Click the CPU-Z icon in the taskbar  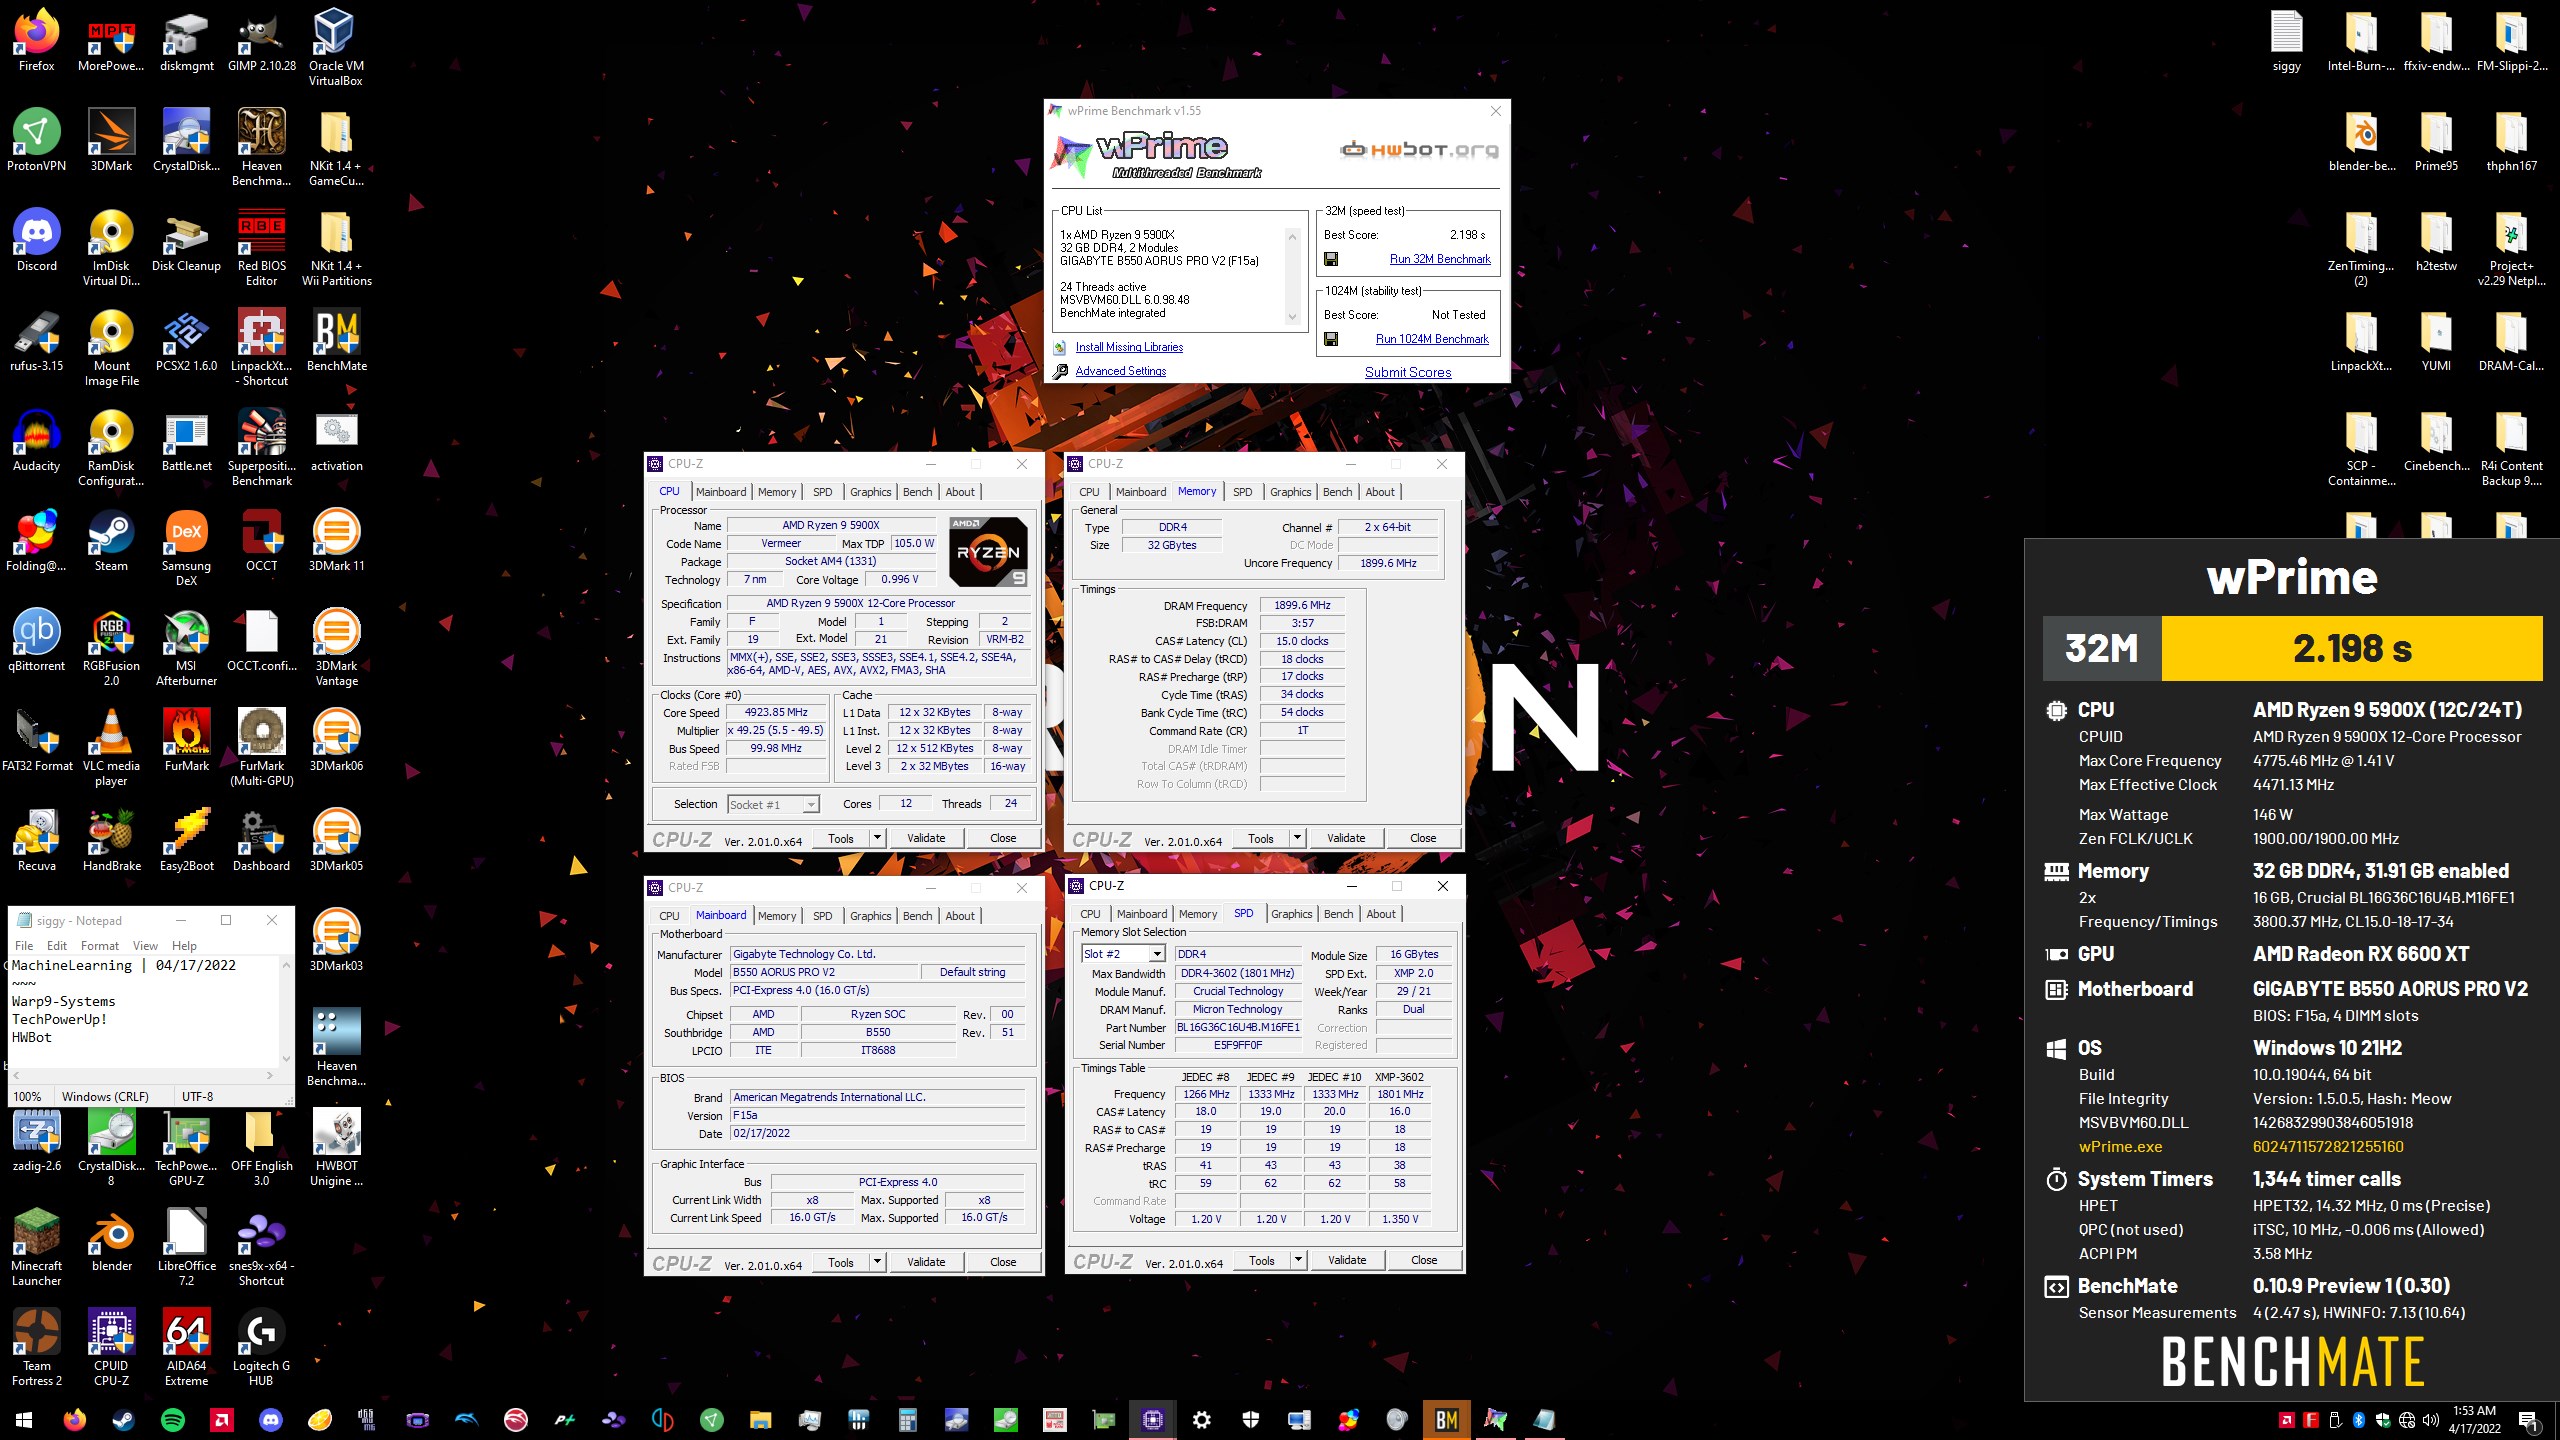(x=1153, y=1419)
